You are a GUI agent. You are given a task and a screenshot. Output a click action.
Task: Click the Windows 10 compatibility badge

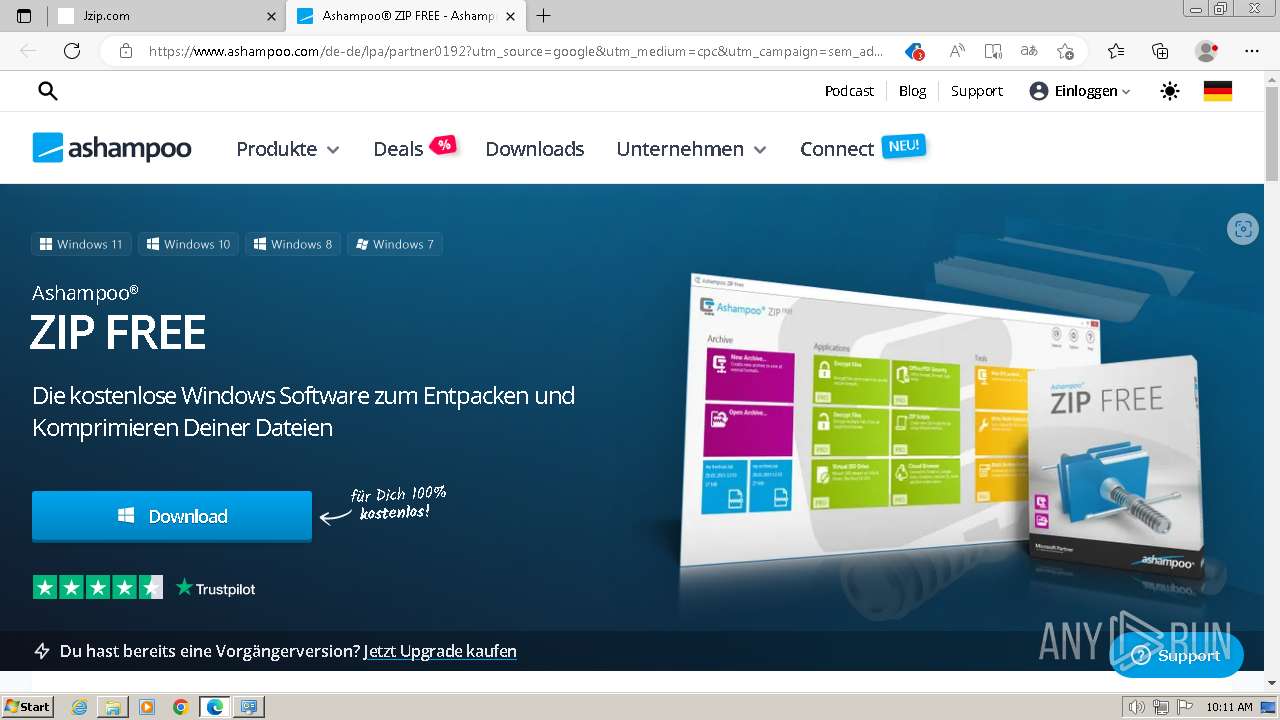[x=188, y=244]
